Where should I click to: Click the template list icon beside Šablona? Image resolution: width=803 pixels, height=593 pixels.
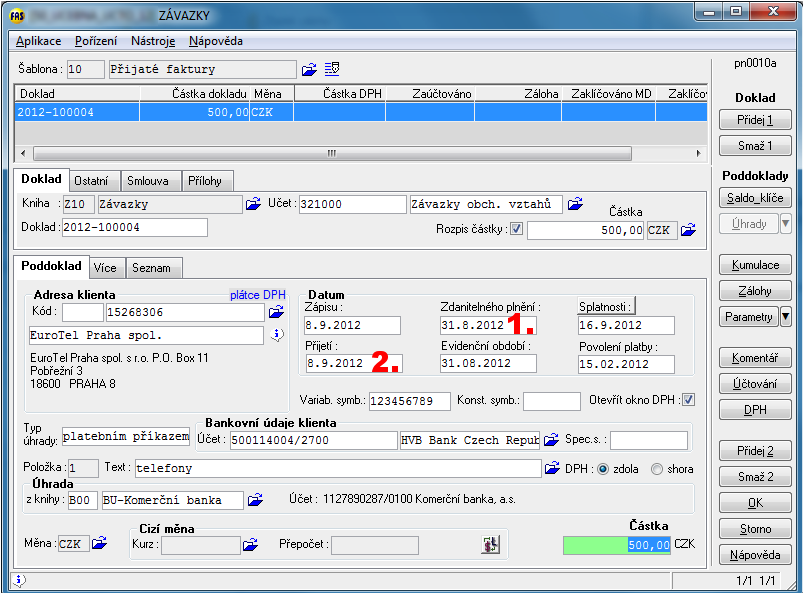(332, 69)
